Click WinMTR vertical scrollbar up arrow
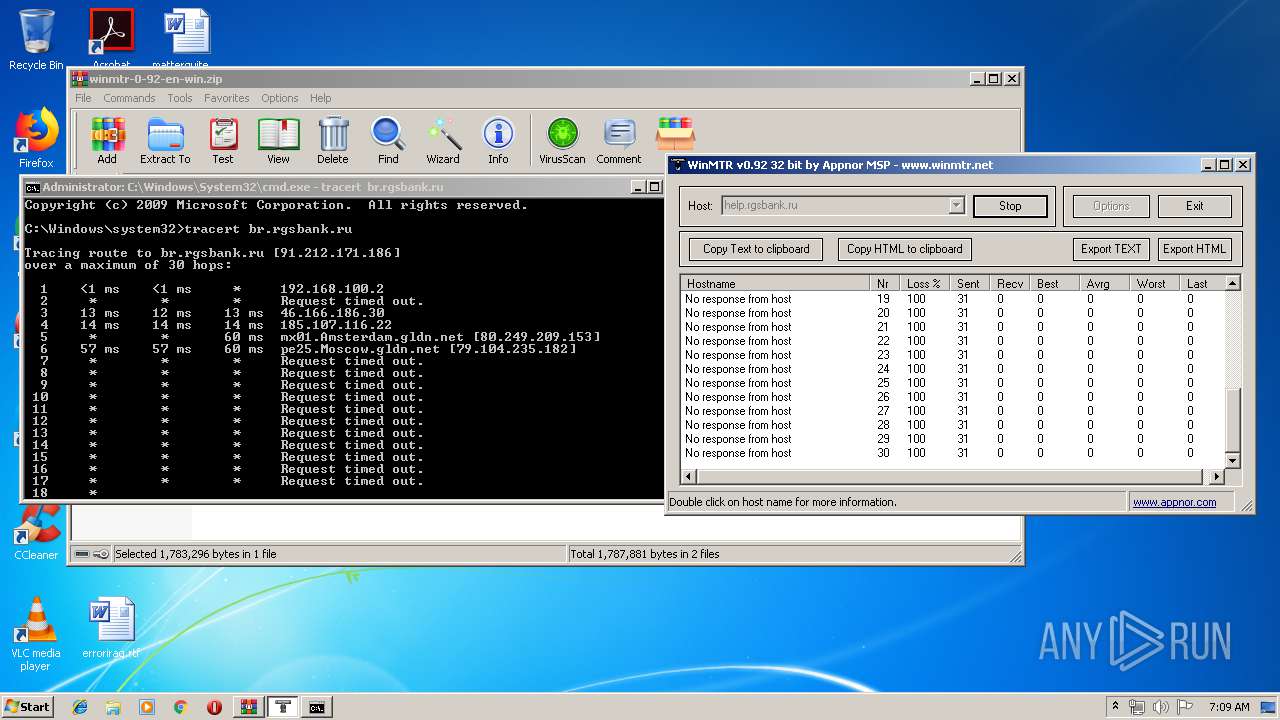 click(x=1233, y=283)
